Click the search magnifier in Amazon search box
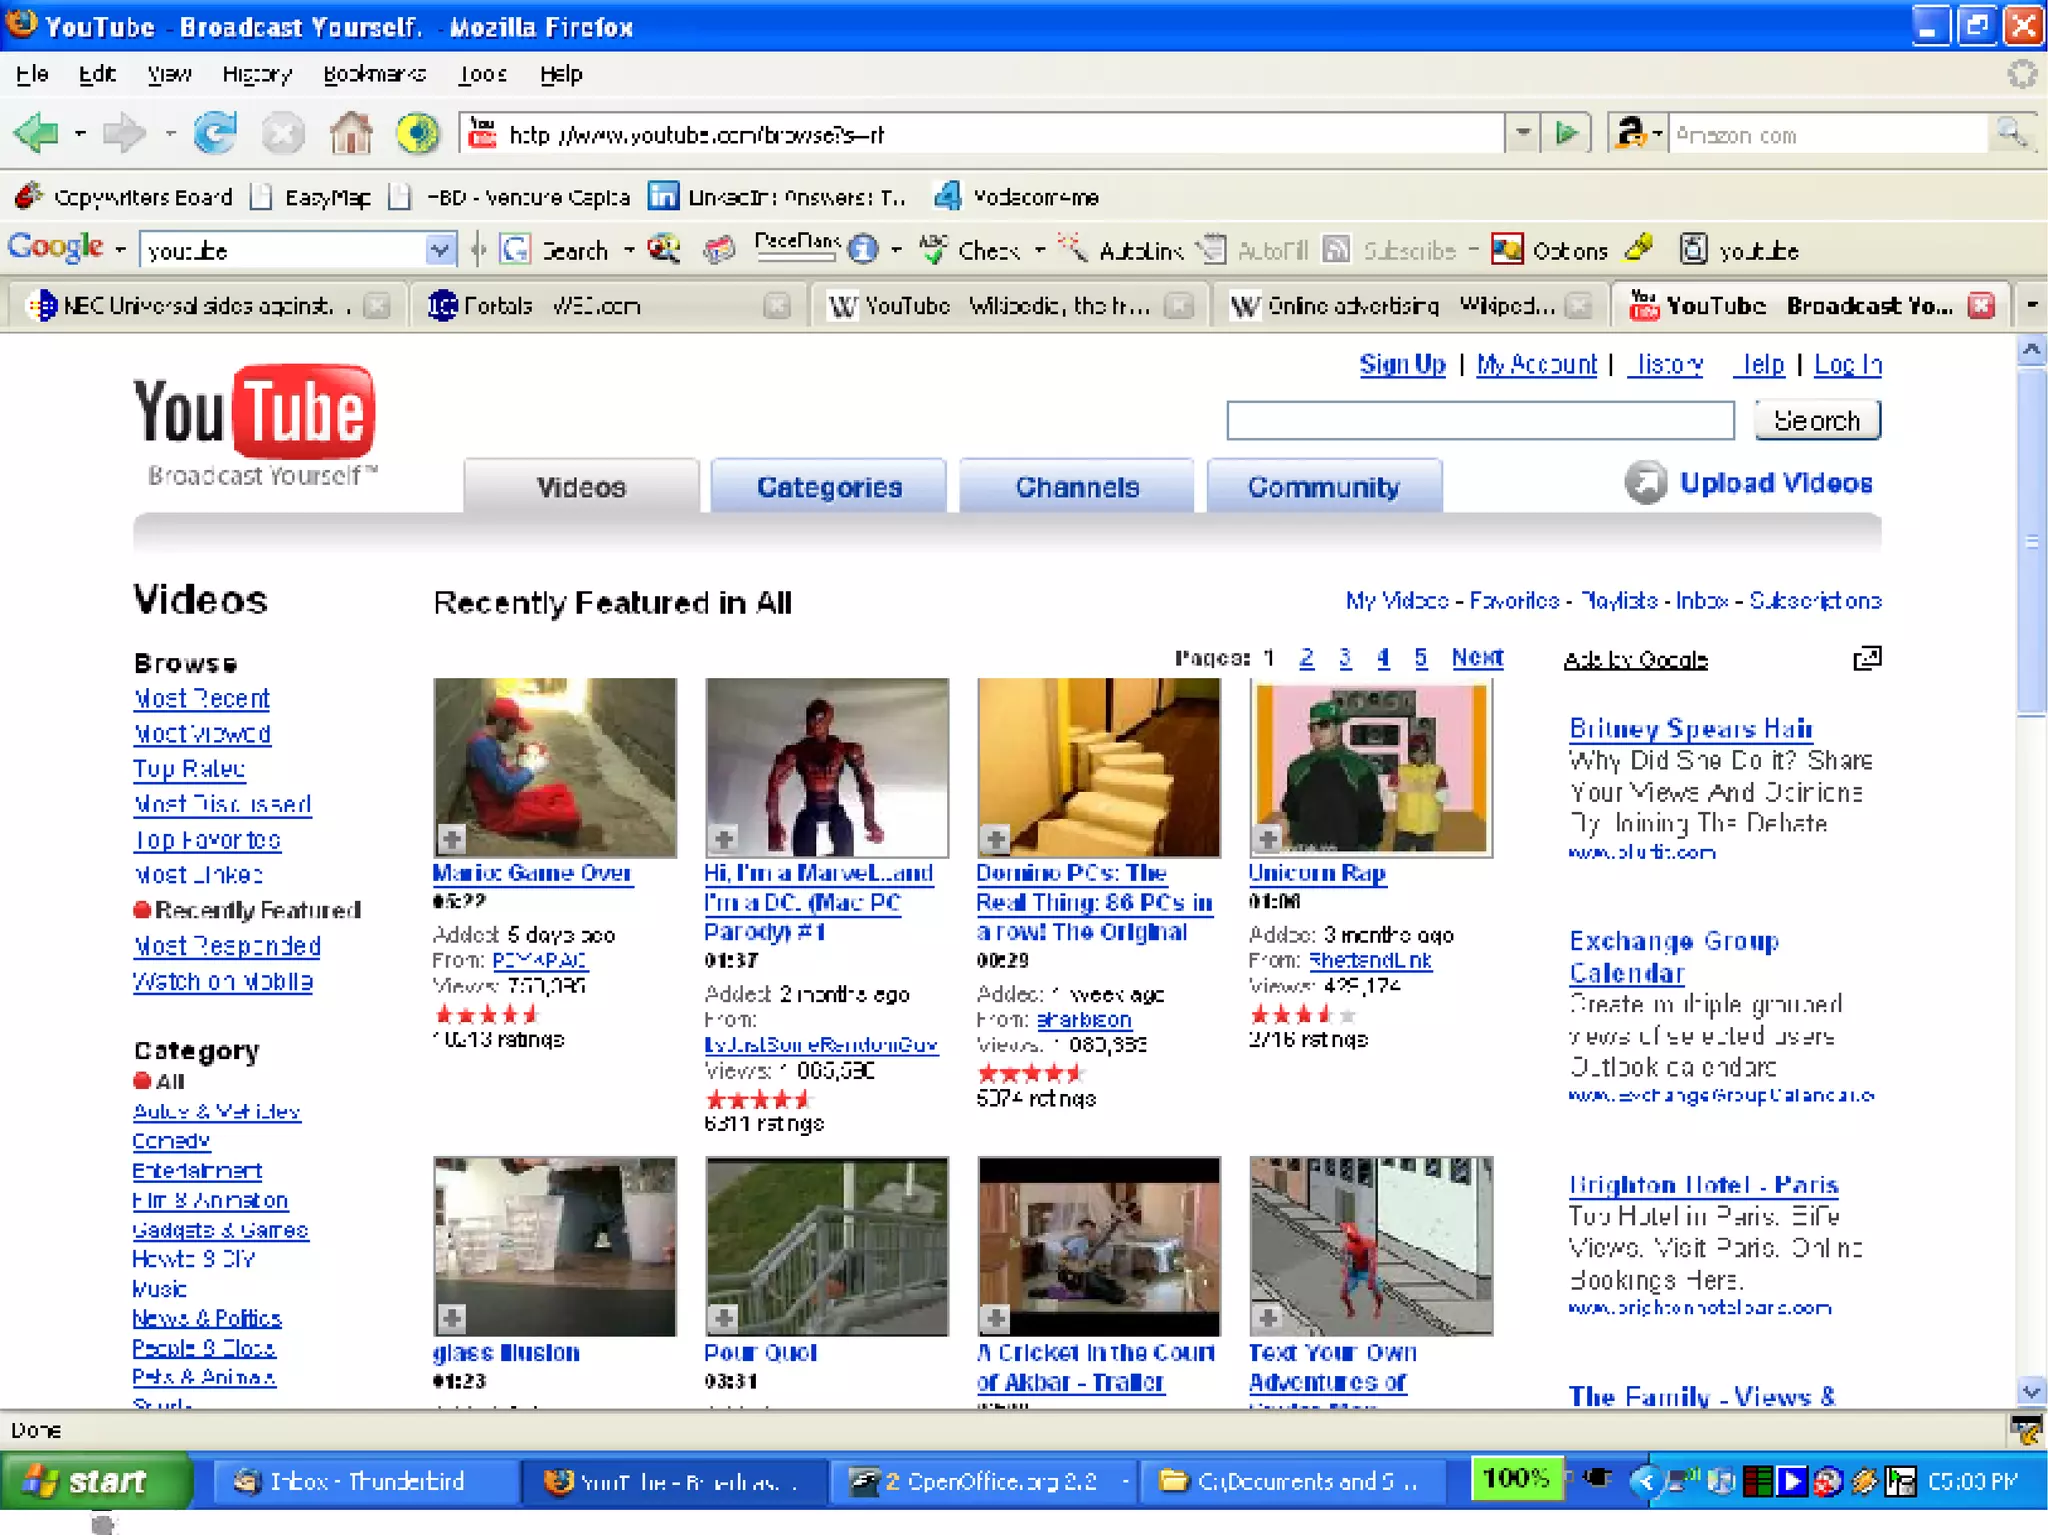Screen dimensions: 2048x1535 point(2011,133)
